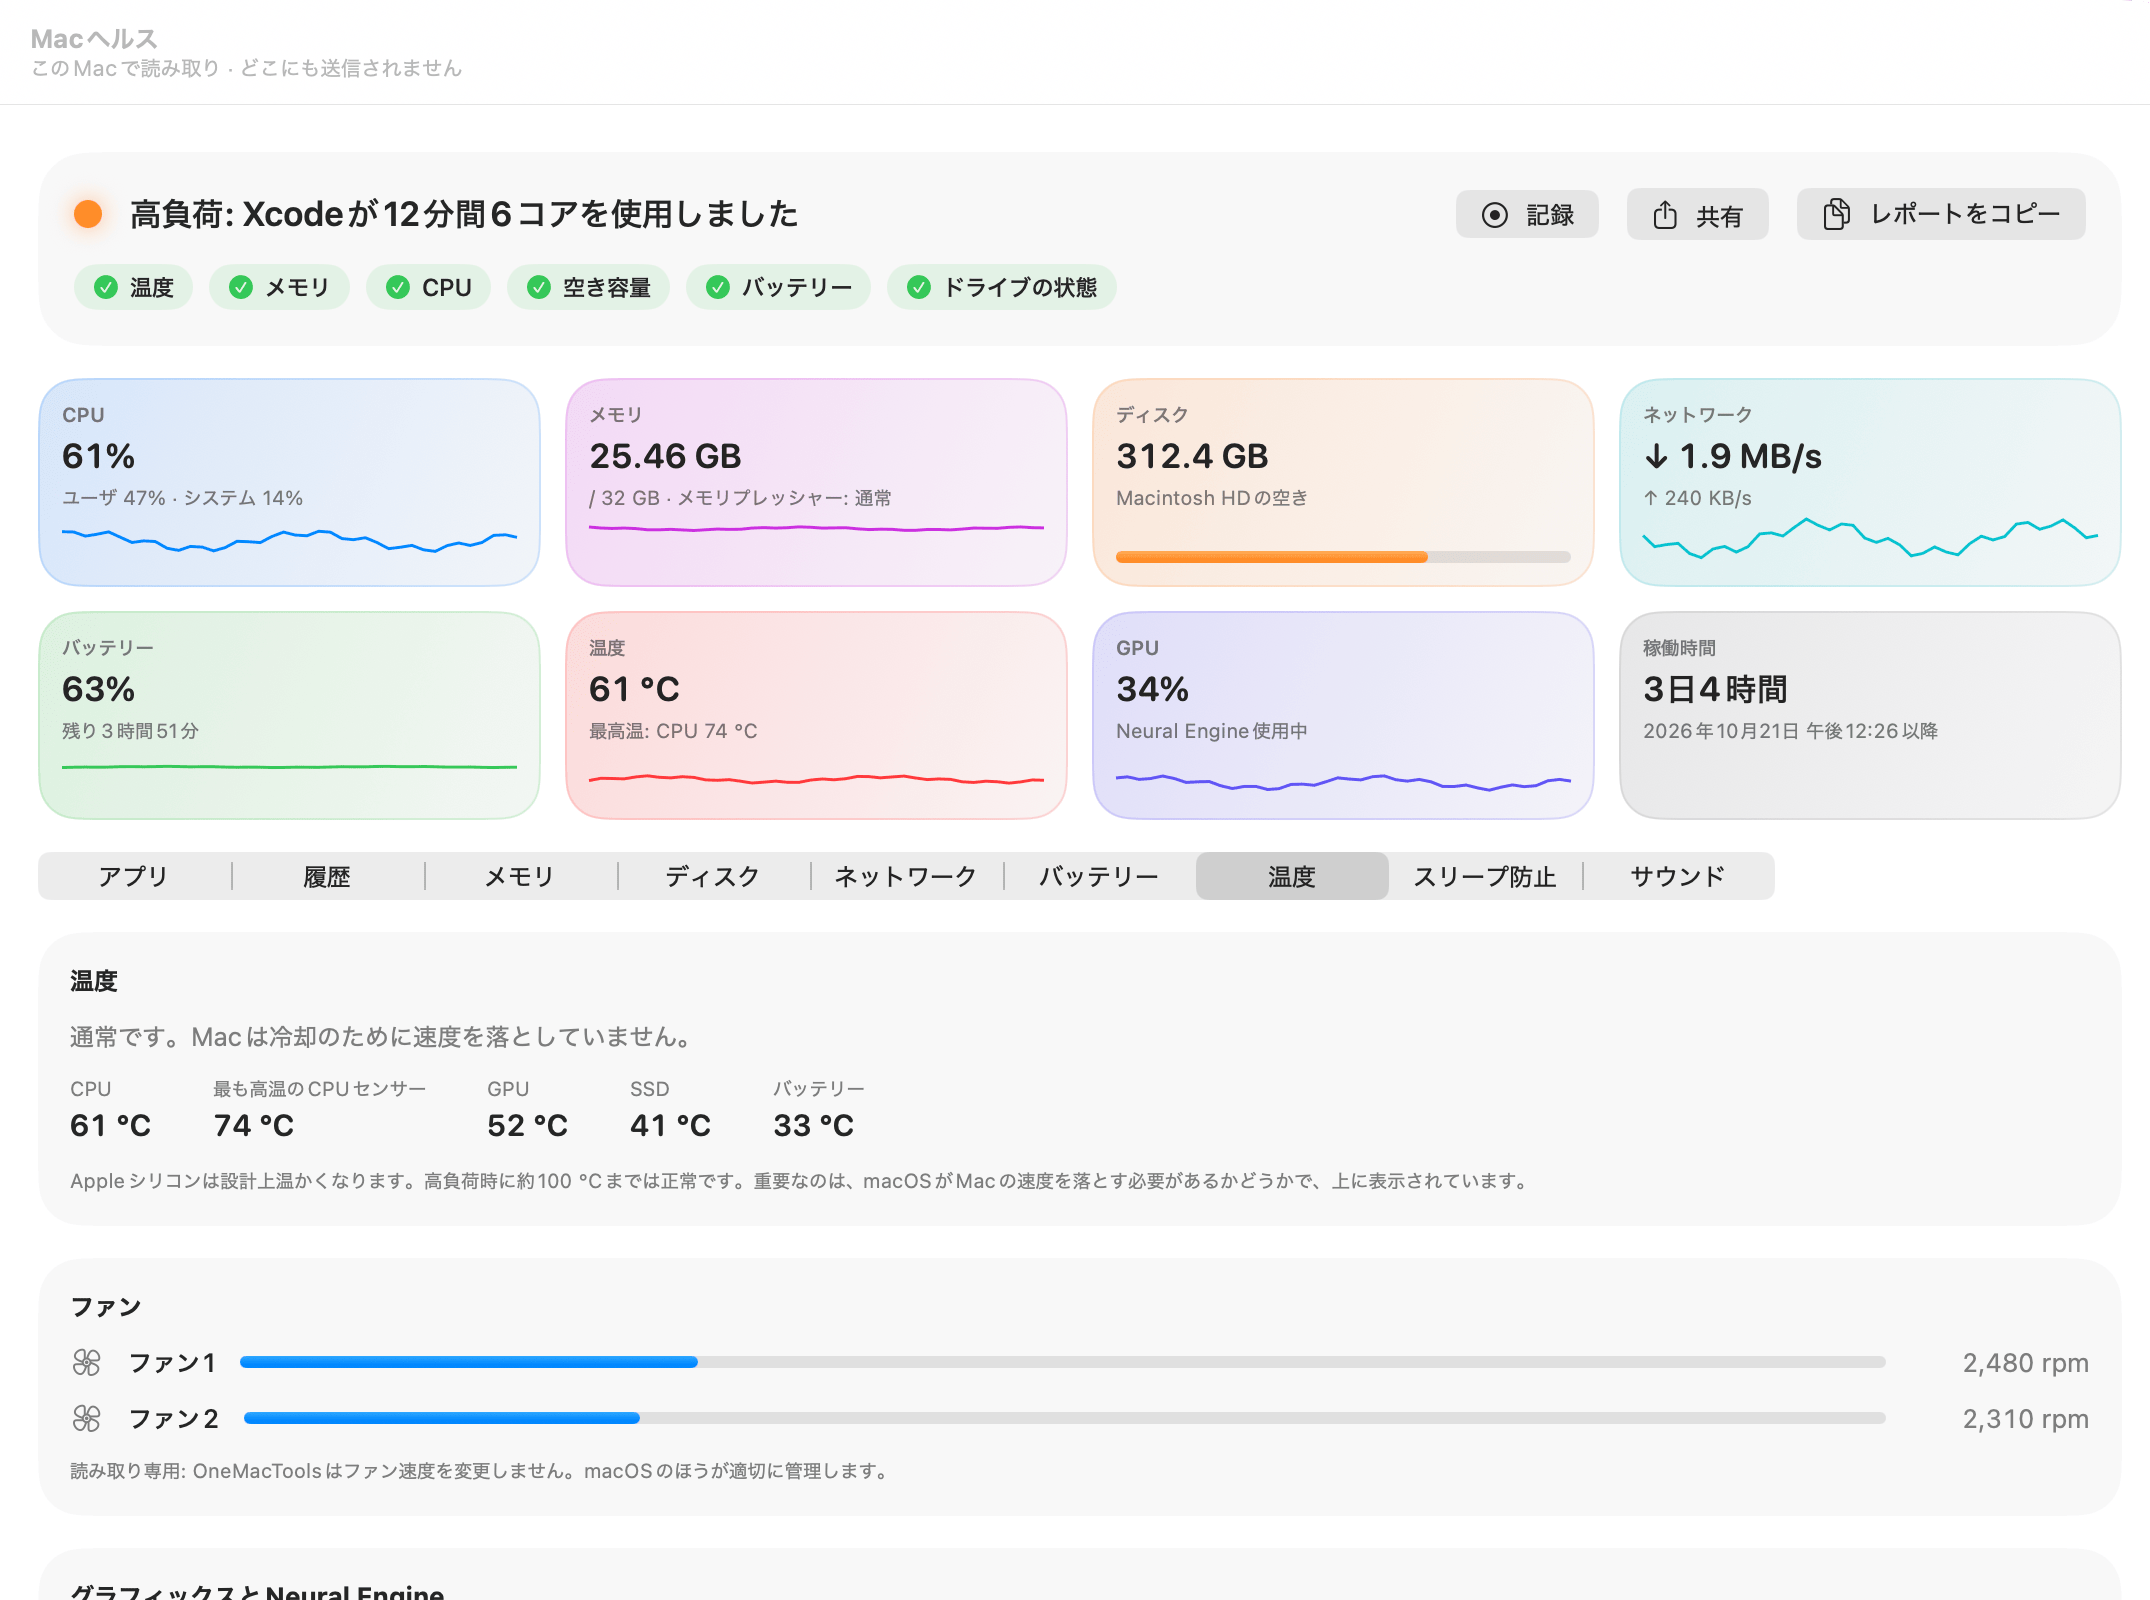Click the share arrow icon in 共有
Screen dimensions: 2150x1600
(x=1665, y=214)
